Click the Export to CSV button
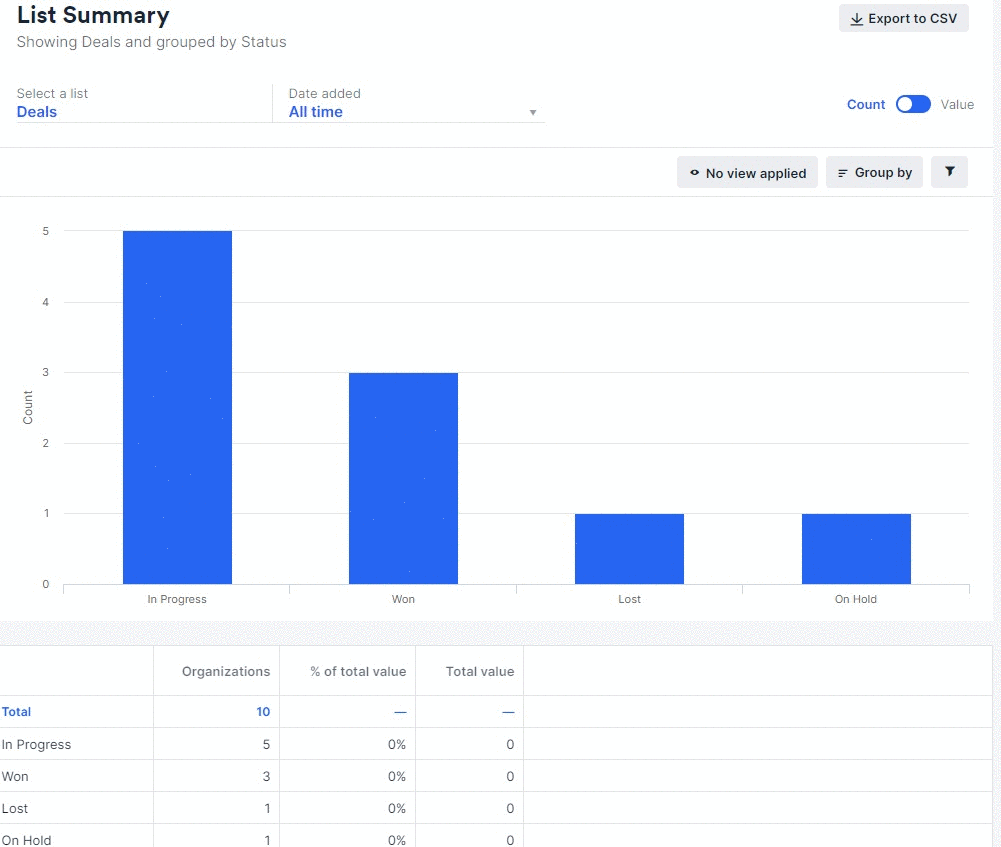 903,18
